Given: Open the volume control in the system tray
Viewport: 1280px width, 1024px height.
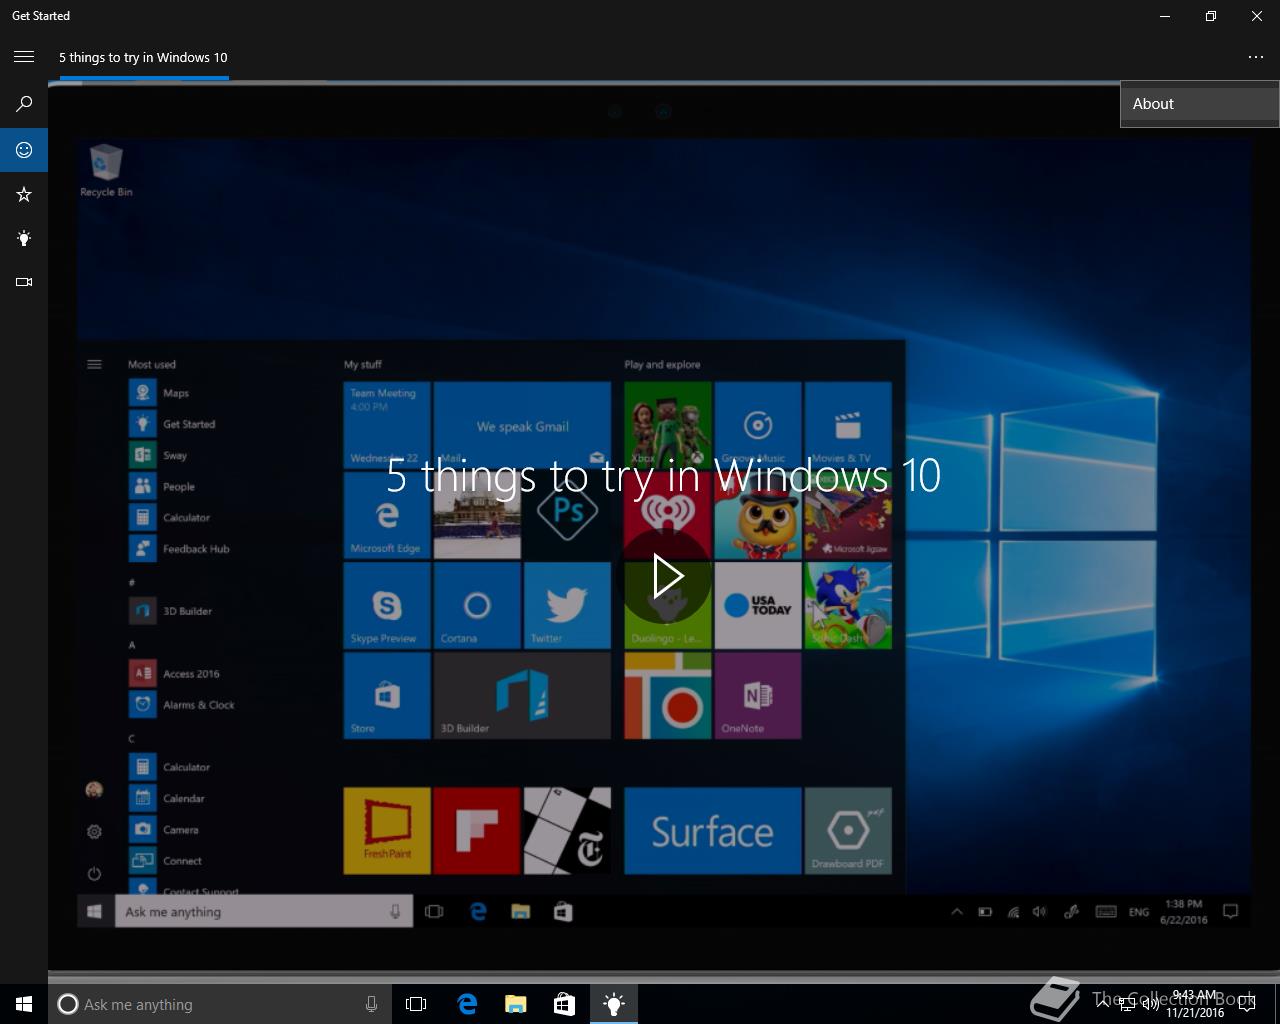Looking at the screenshot, I should [1150, 1004].
